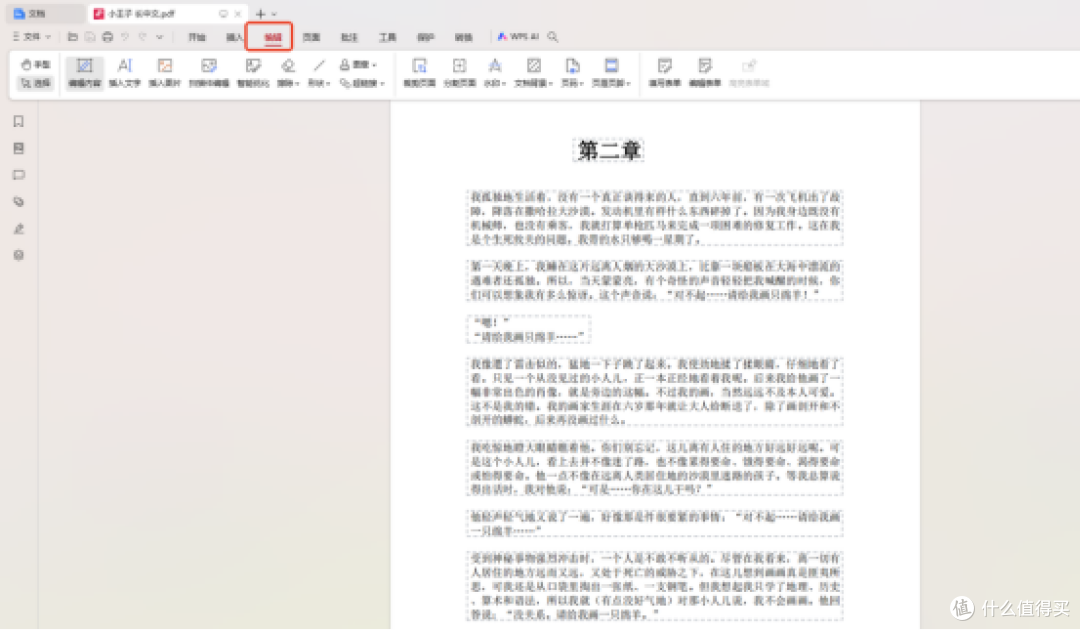The image size is (1080, 631).
Task: Open the bookmark panel in left sidebar
Action: pos(19,121)
